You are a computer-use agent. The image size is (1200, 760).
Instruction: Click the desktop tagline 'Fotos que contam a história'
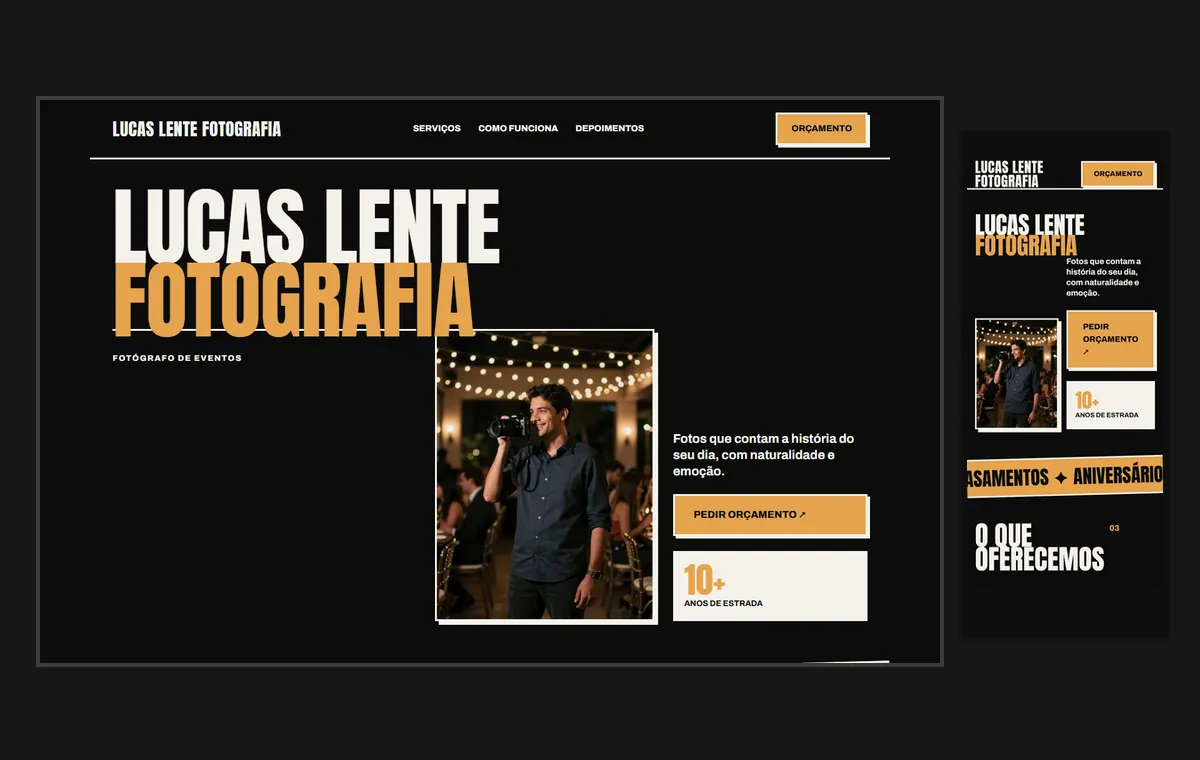coord(764,455)
